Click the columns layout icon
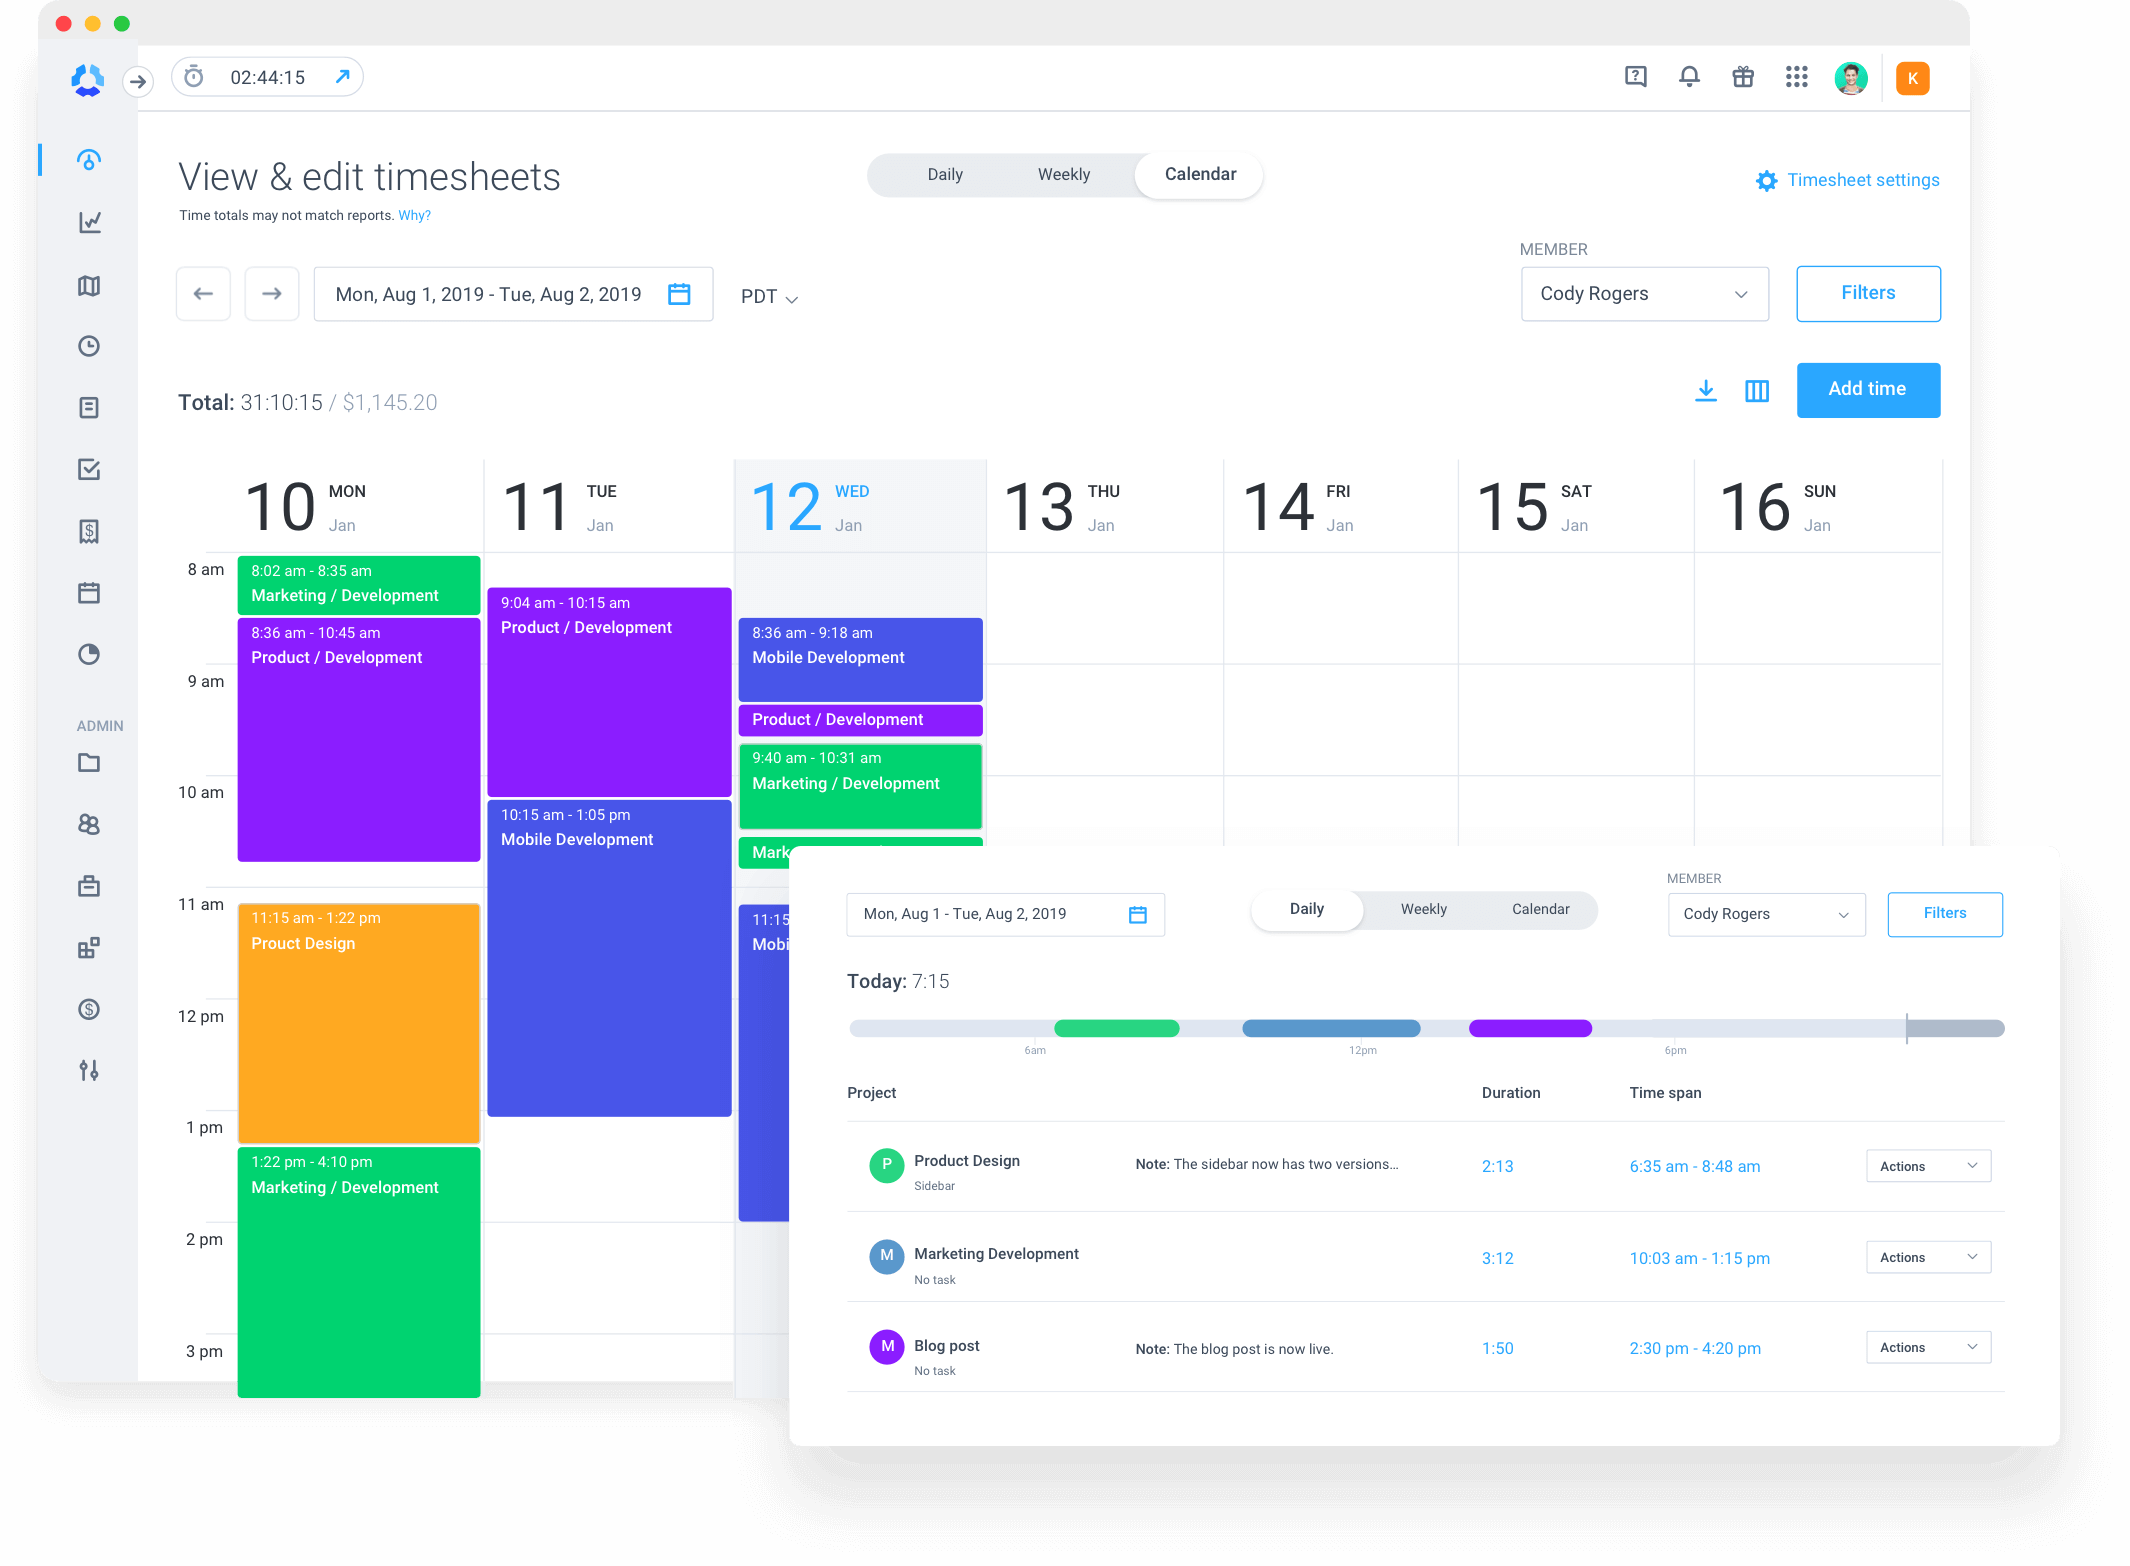 point(1756,390)
